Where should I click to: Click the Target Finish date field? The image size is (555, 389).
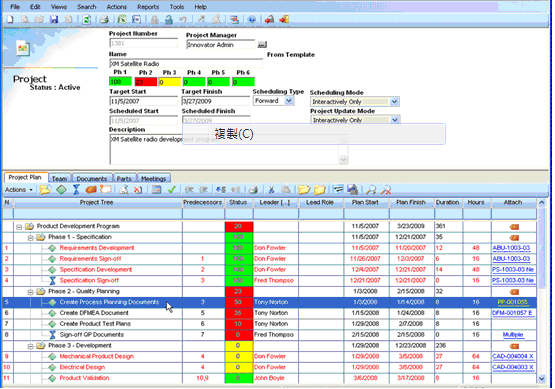click(x=216, y=101)
